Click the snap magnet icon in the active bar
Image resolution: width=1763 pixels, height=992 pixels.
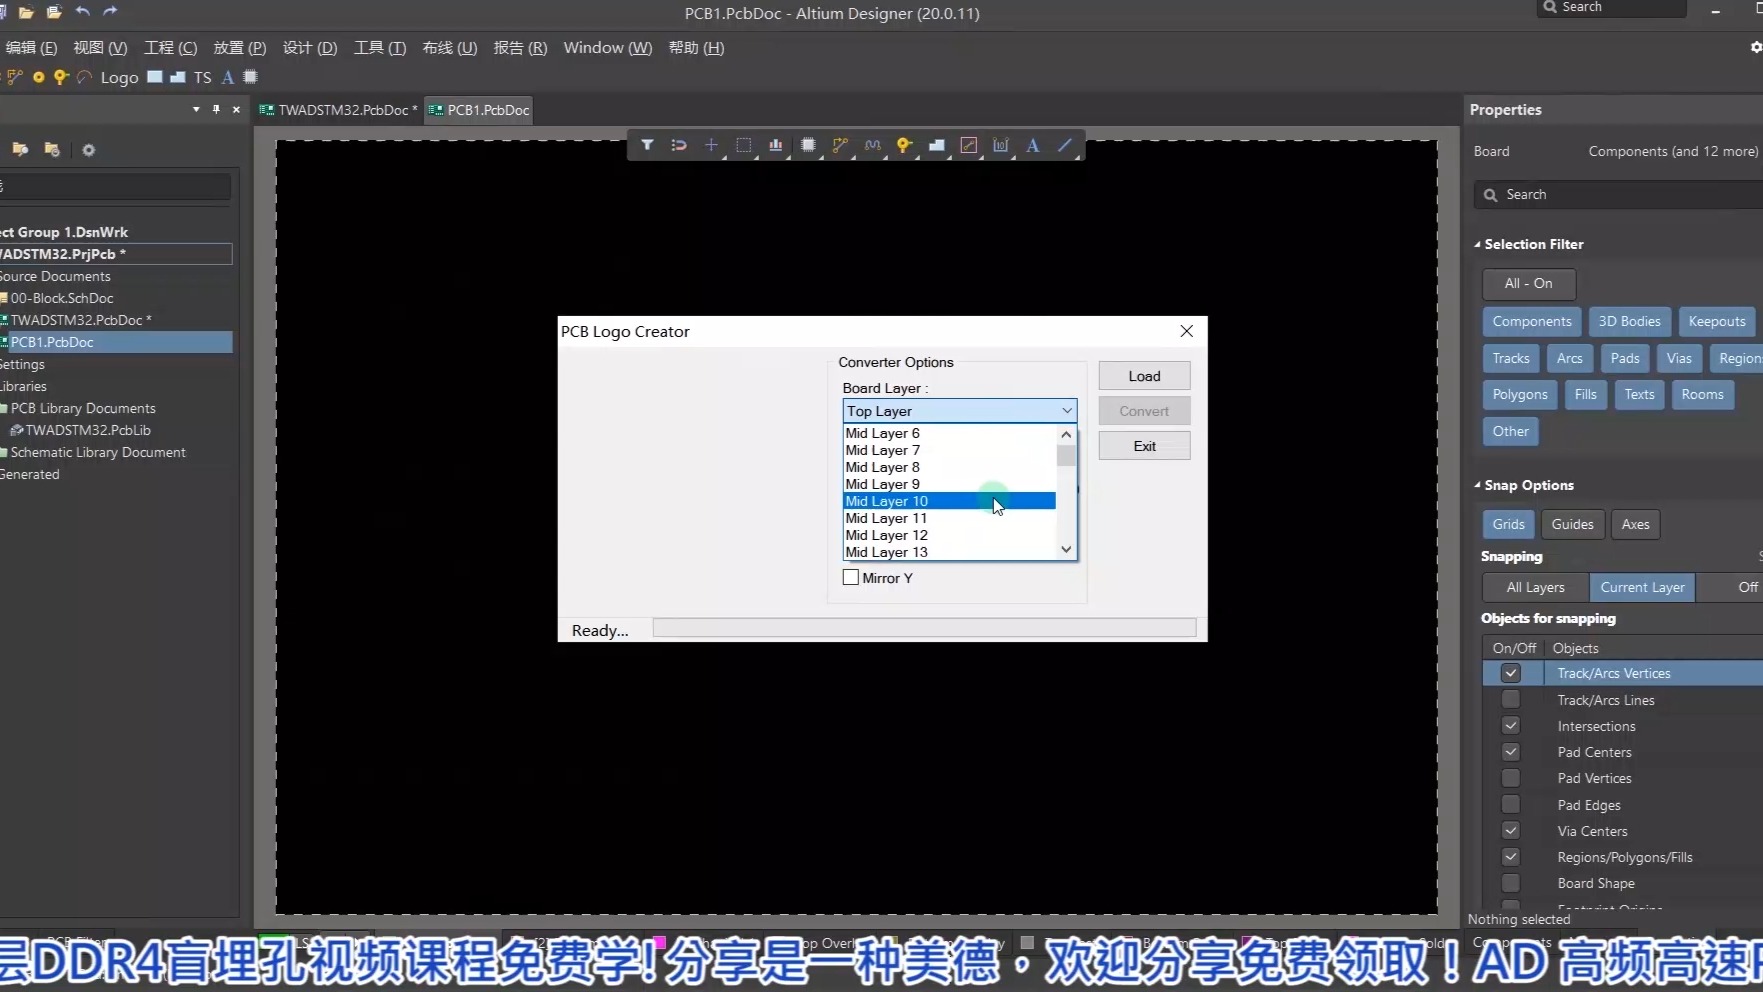point(679,145)
